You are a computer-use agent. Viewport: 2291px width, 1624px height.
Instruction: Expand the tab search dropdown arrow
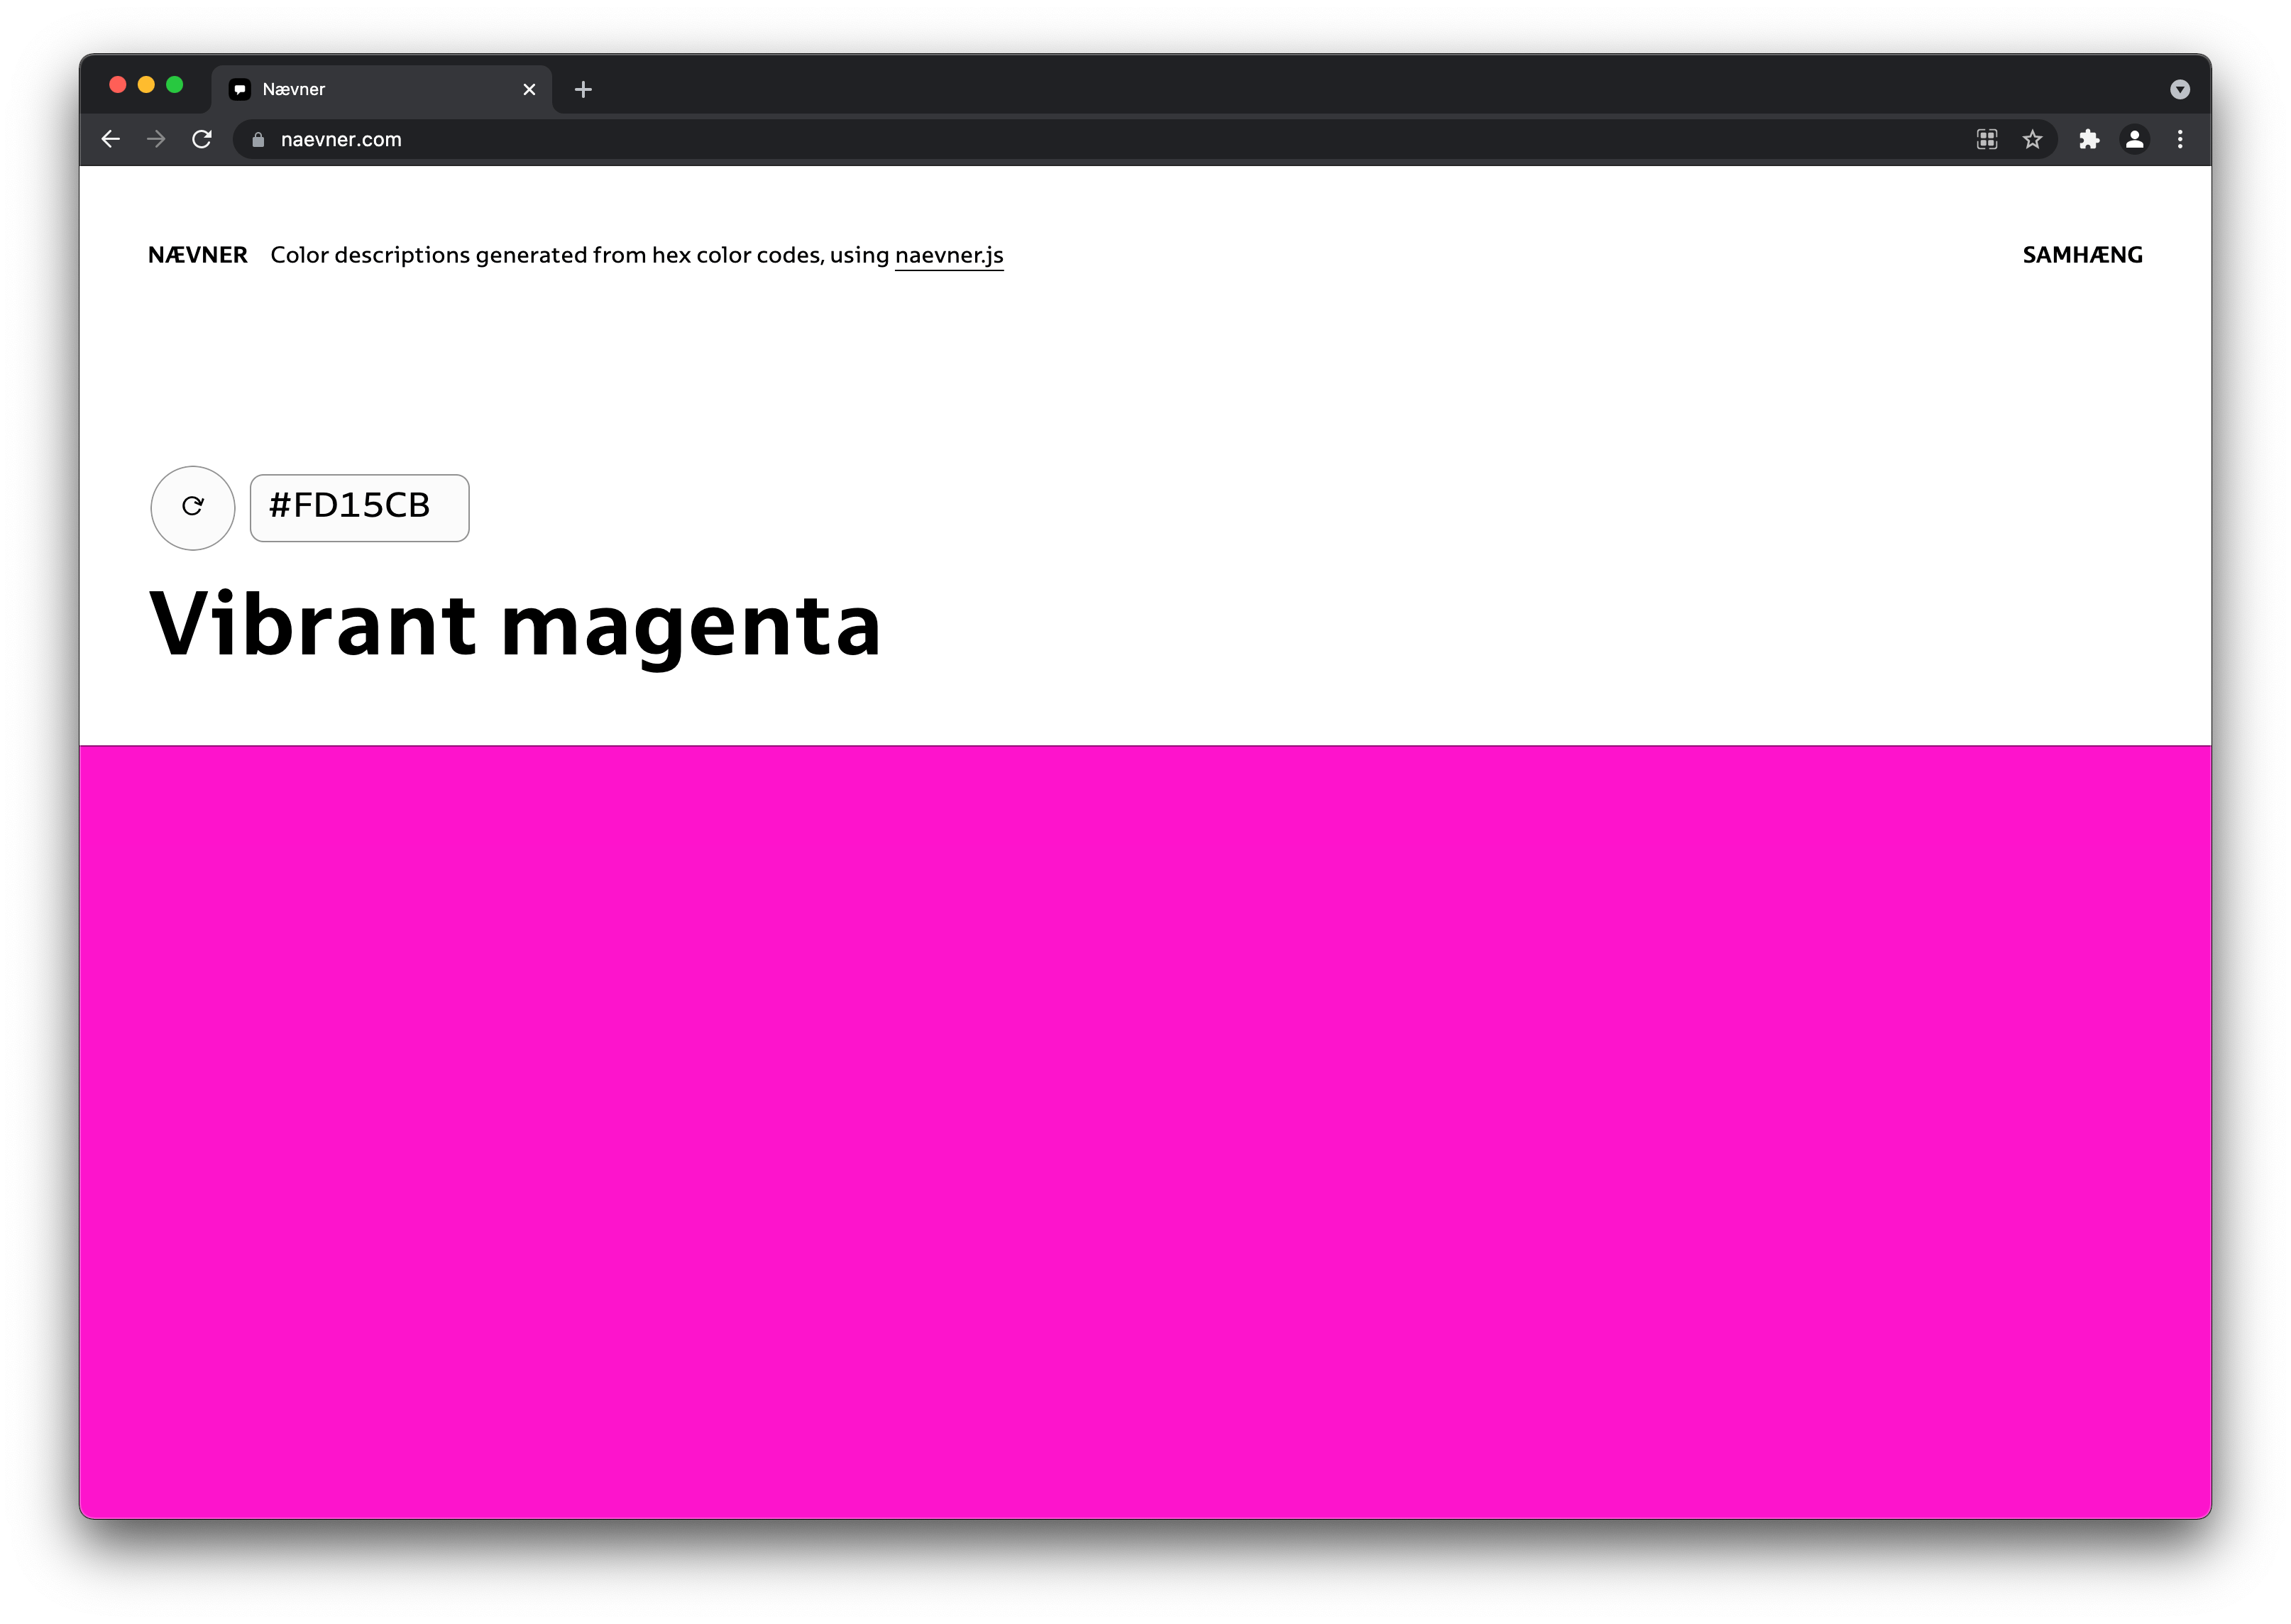(2180, 90)
